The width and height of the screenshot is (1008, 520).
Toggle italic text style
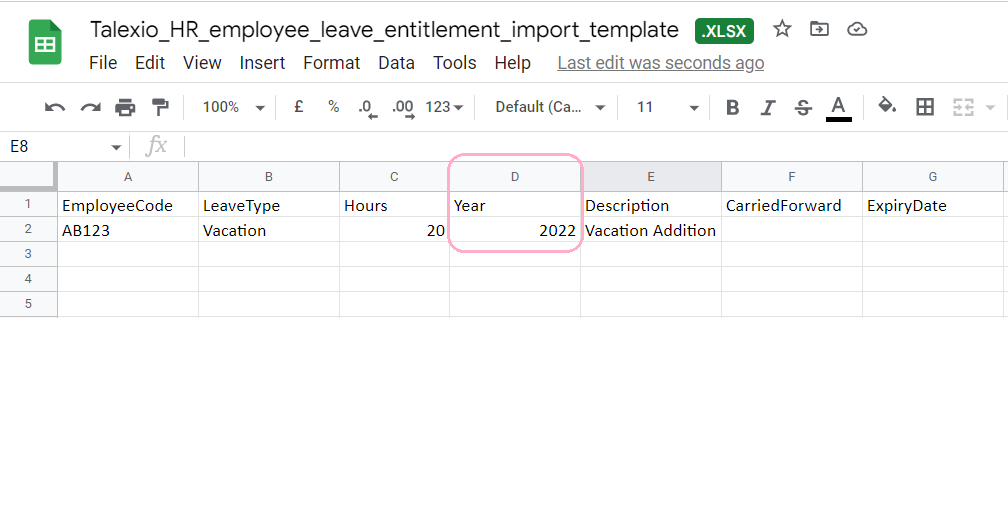point(767,107)
